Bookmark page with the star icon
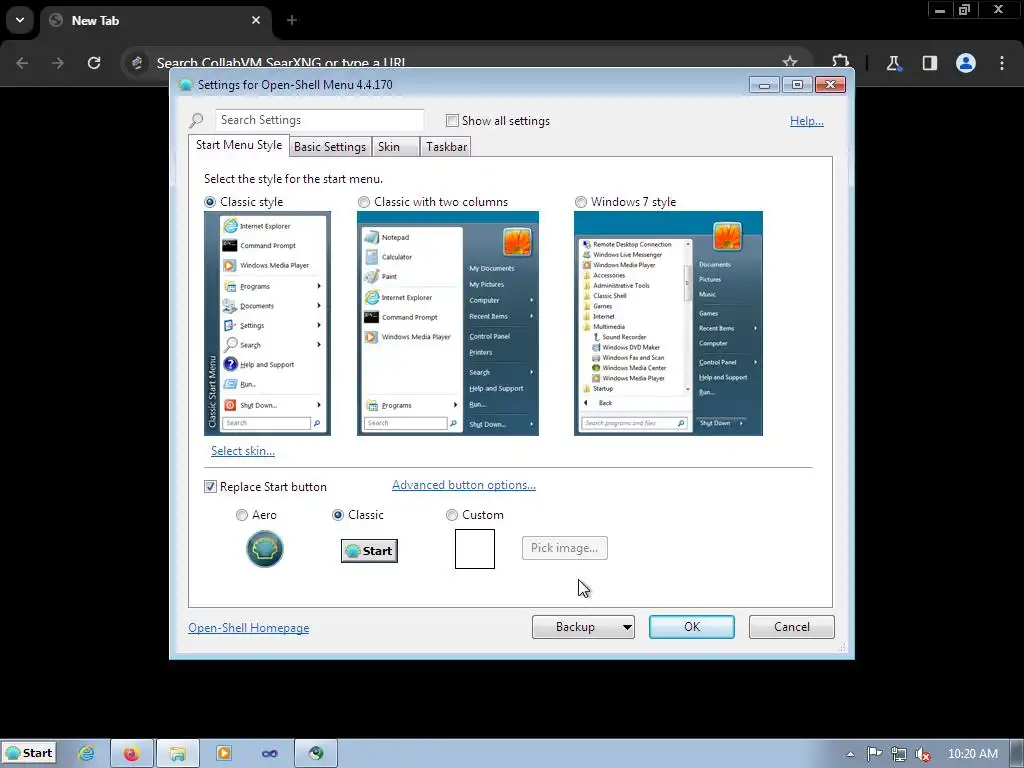The height and width of the screenshot is (768, 1024). coord(790,63)
